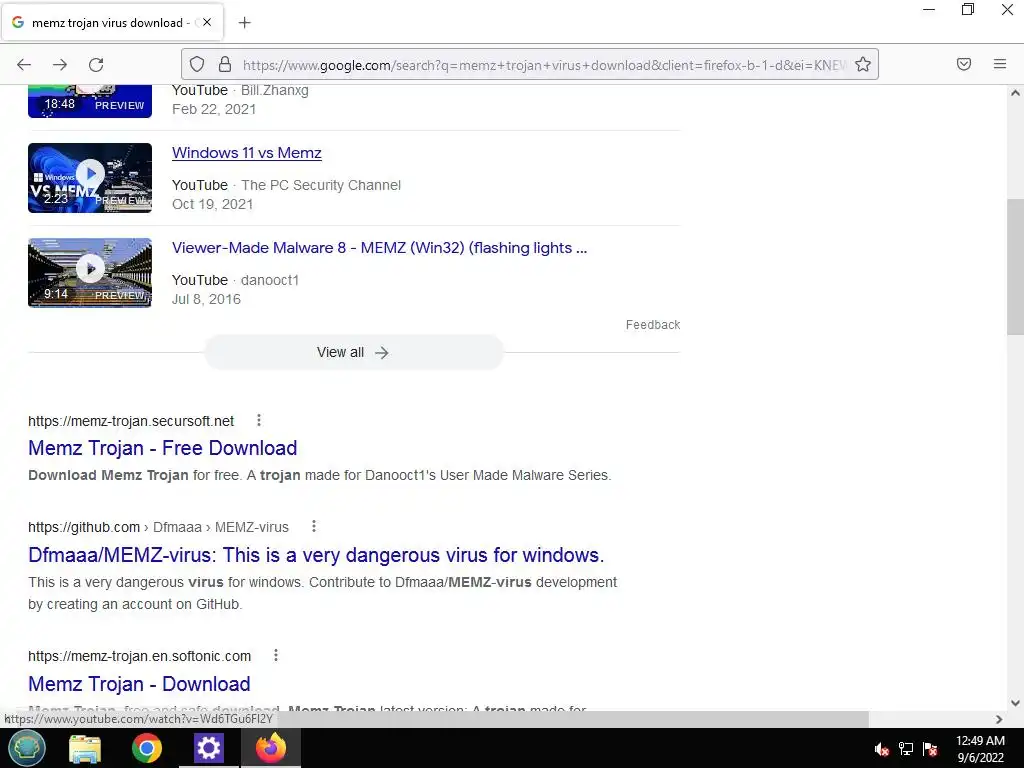
Task: Open Viewer-Made Malware 8 - MEMZ link
Action: (379, 248)
